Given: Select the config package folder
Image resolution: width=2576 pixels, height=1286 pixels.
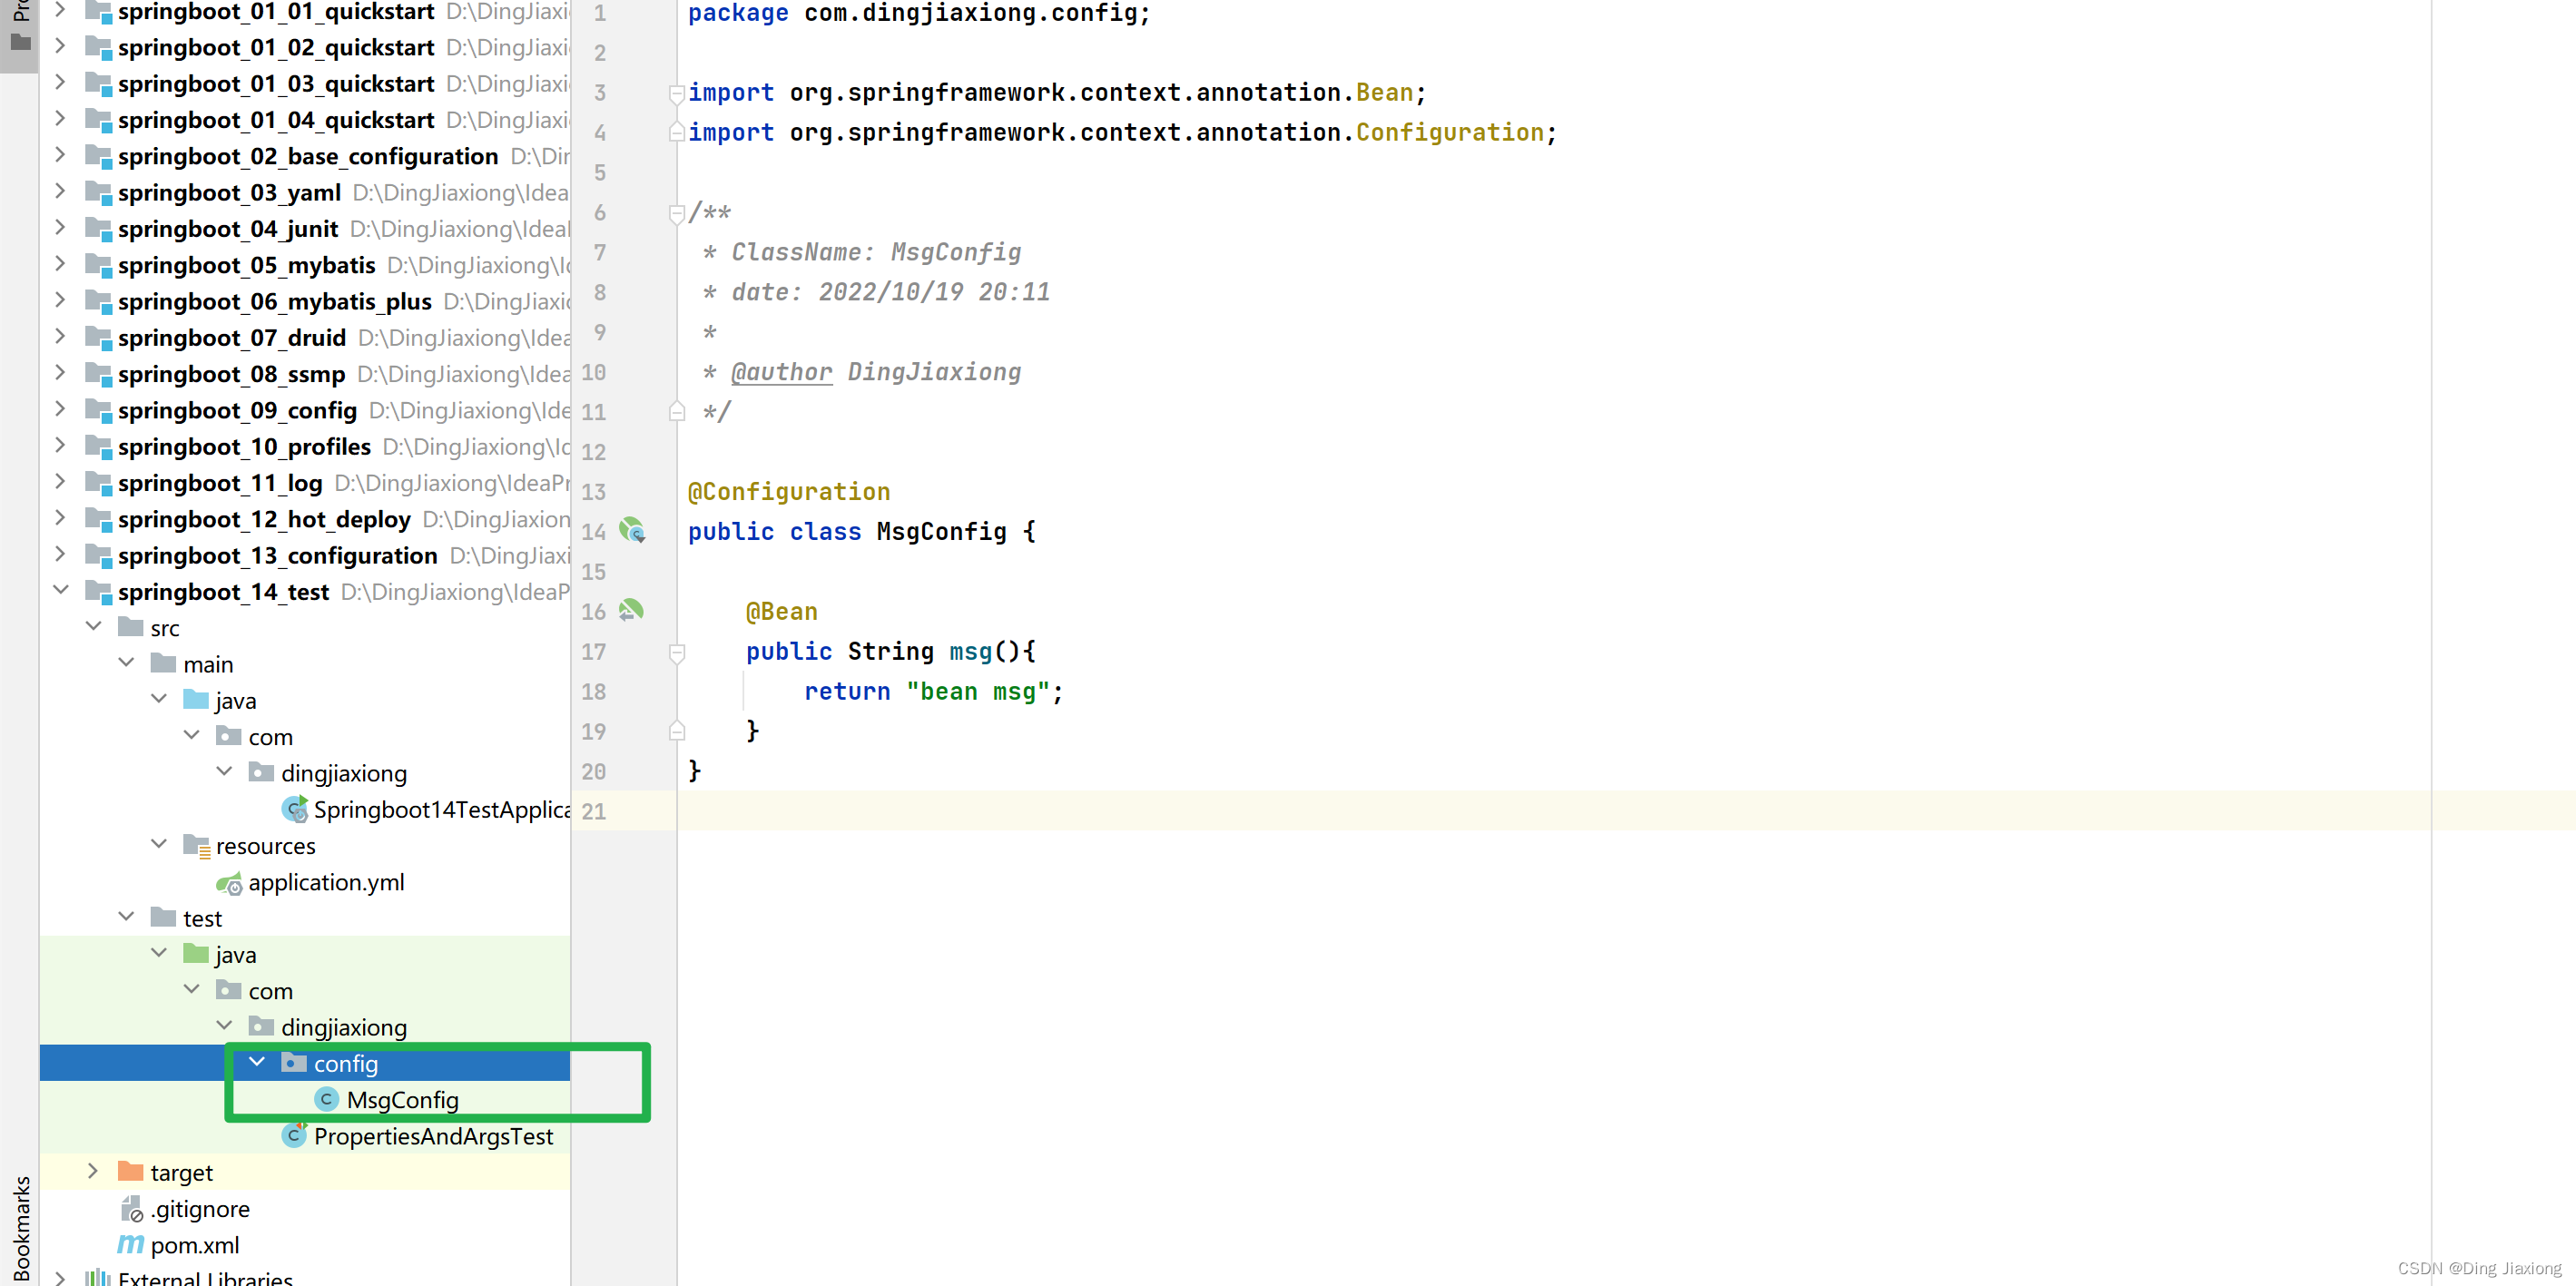Looking at the screenshot, I should (345, 1063).
